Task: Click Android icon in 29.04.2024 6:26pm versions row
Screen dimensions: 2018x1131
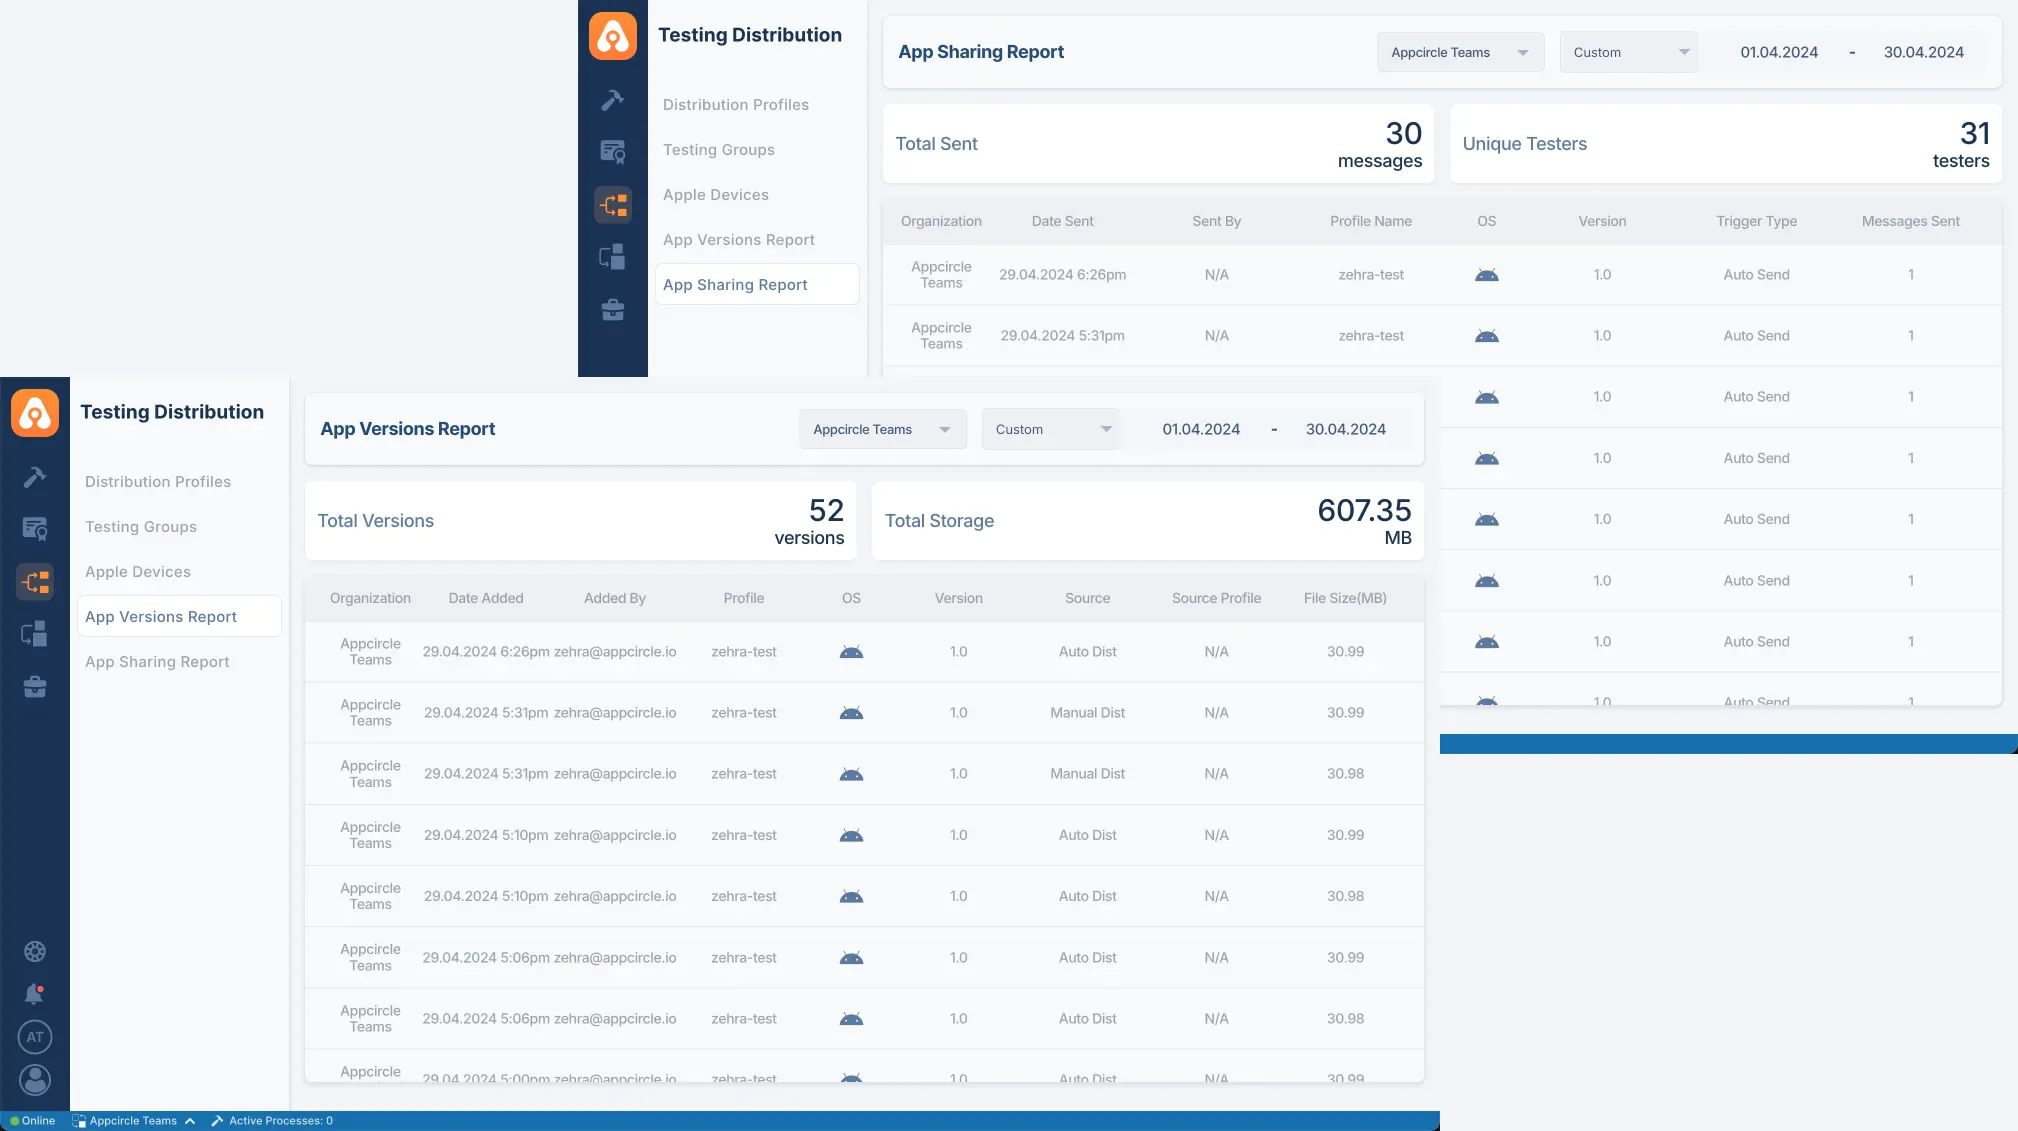Action: pyautogui.click(x=851, y=652)
